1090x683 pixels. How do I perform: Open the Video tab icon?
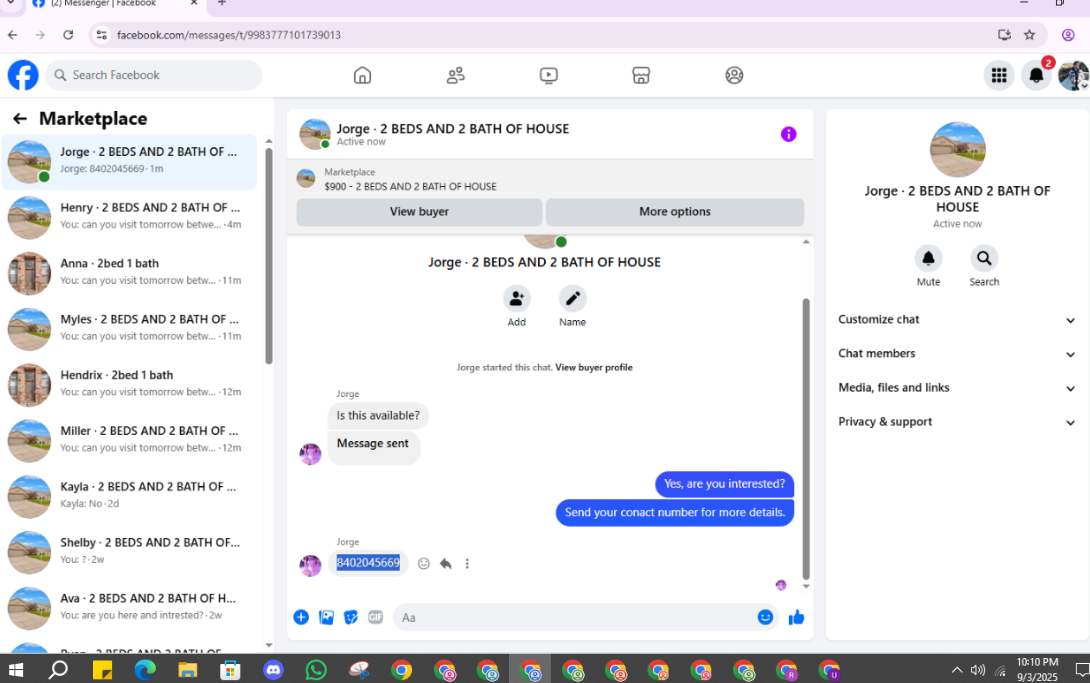548,75
